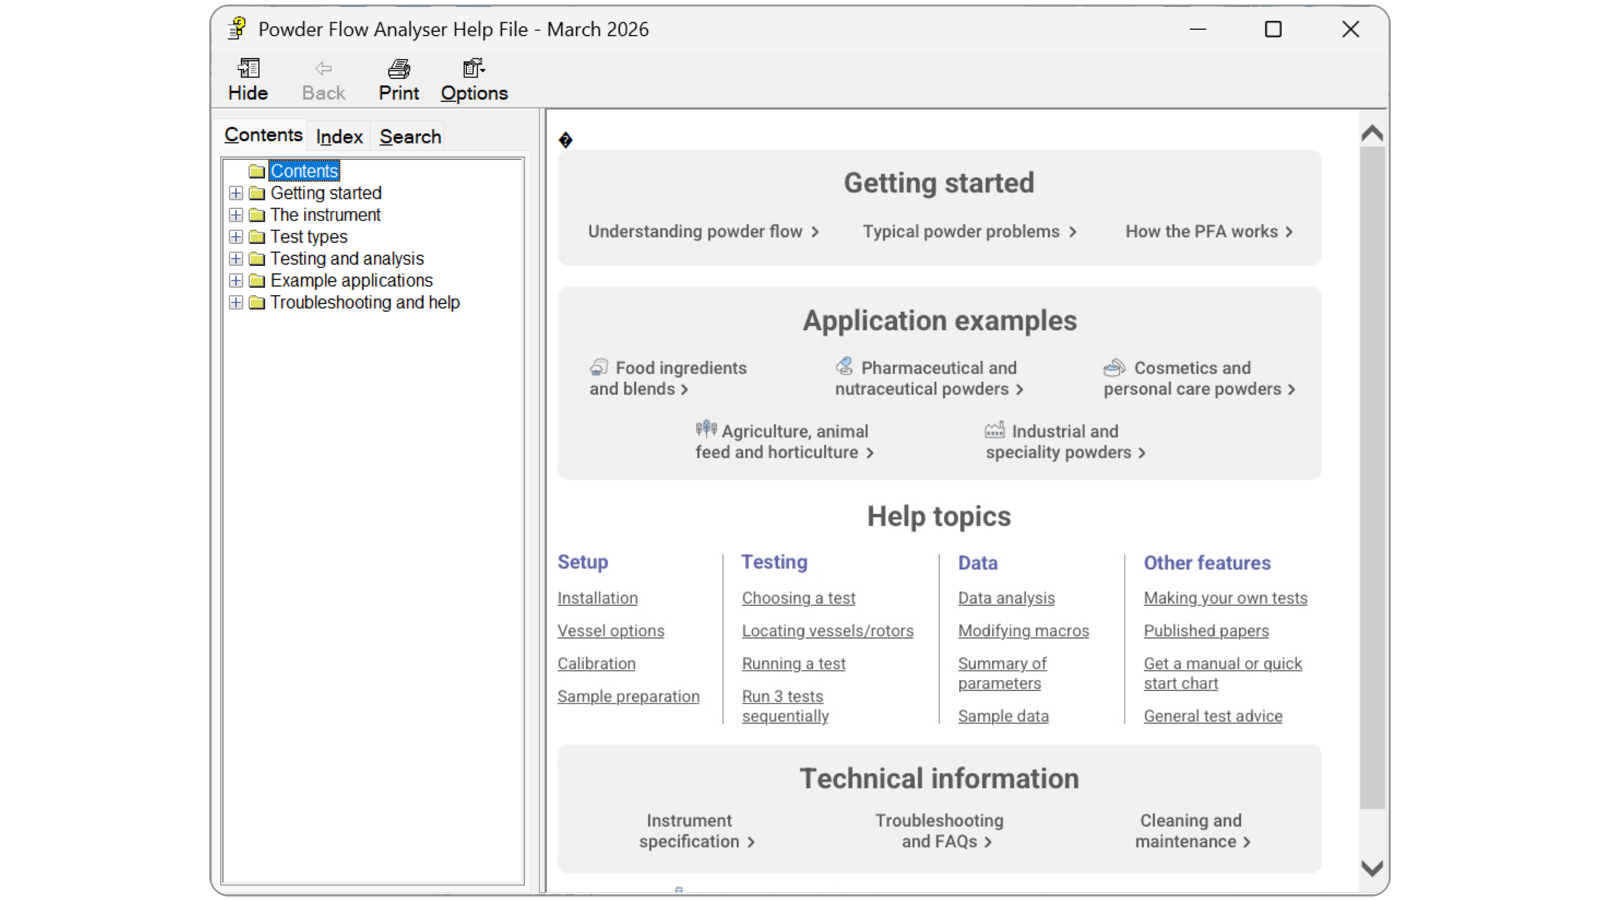Open Cleaning and maintenance page

(x=1191, y=831)
